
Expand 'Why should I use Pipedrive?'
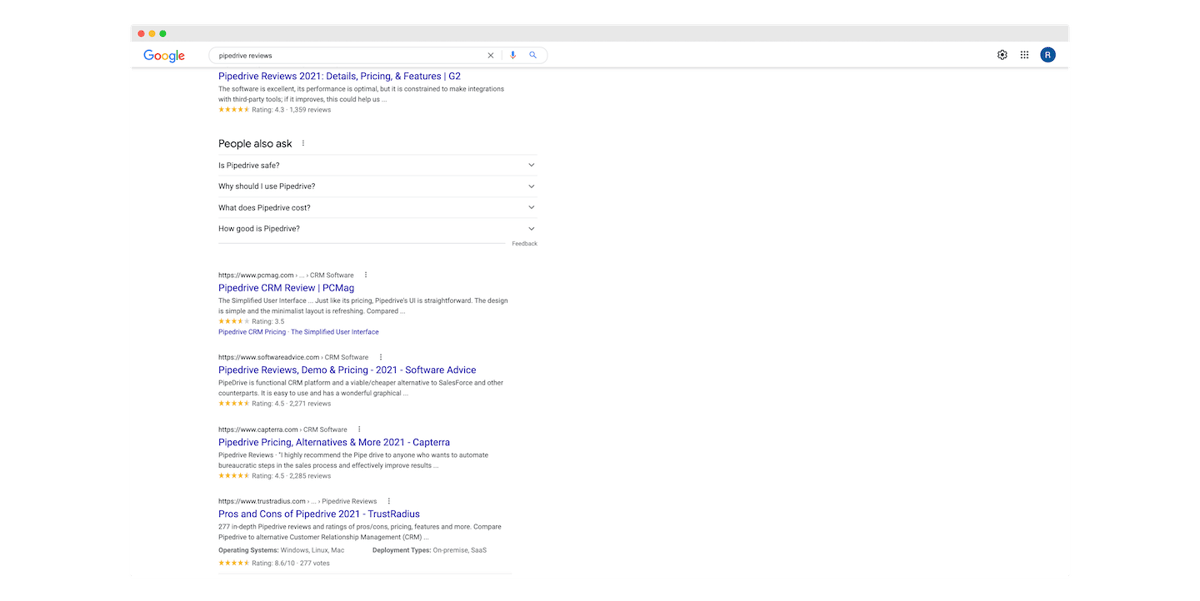click(x=377, y=186)
